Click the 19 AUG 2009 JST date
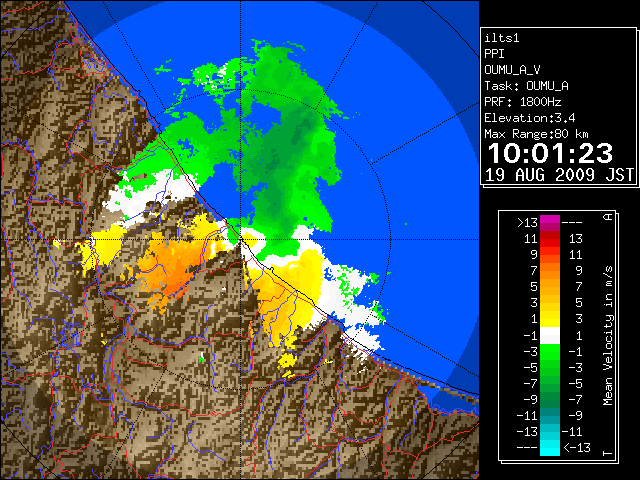This screenshot has width=640, height=480. 559,175
